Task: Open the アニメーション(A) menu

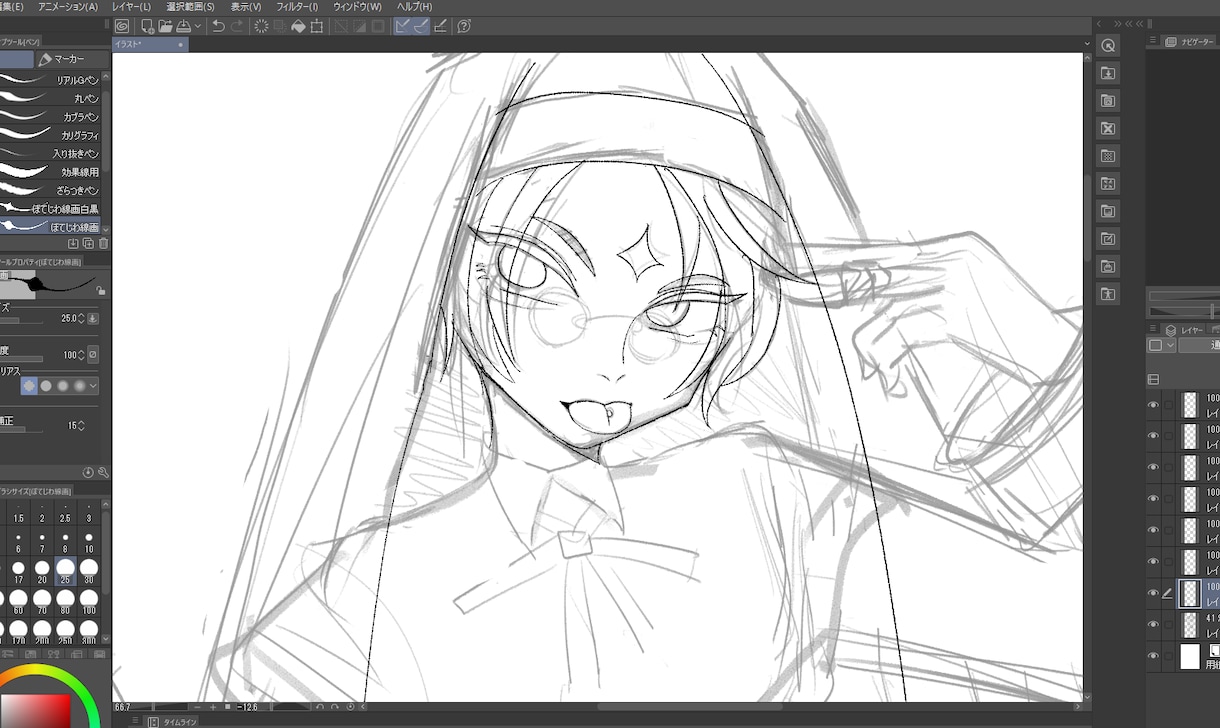Action: pyautogui.click(x=68, y=7)
